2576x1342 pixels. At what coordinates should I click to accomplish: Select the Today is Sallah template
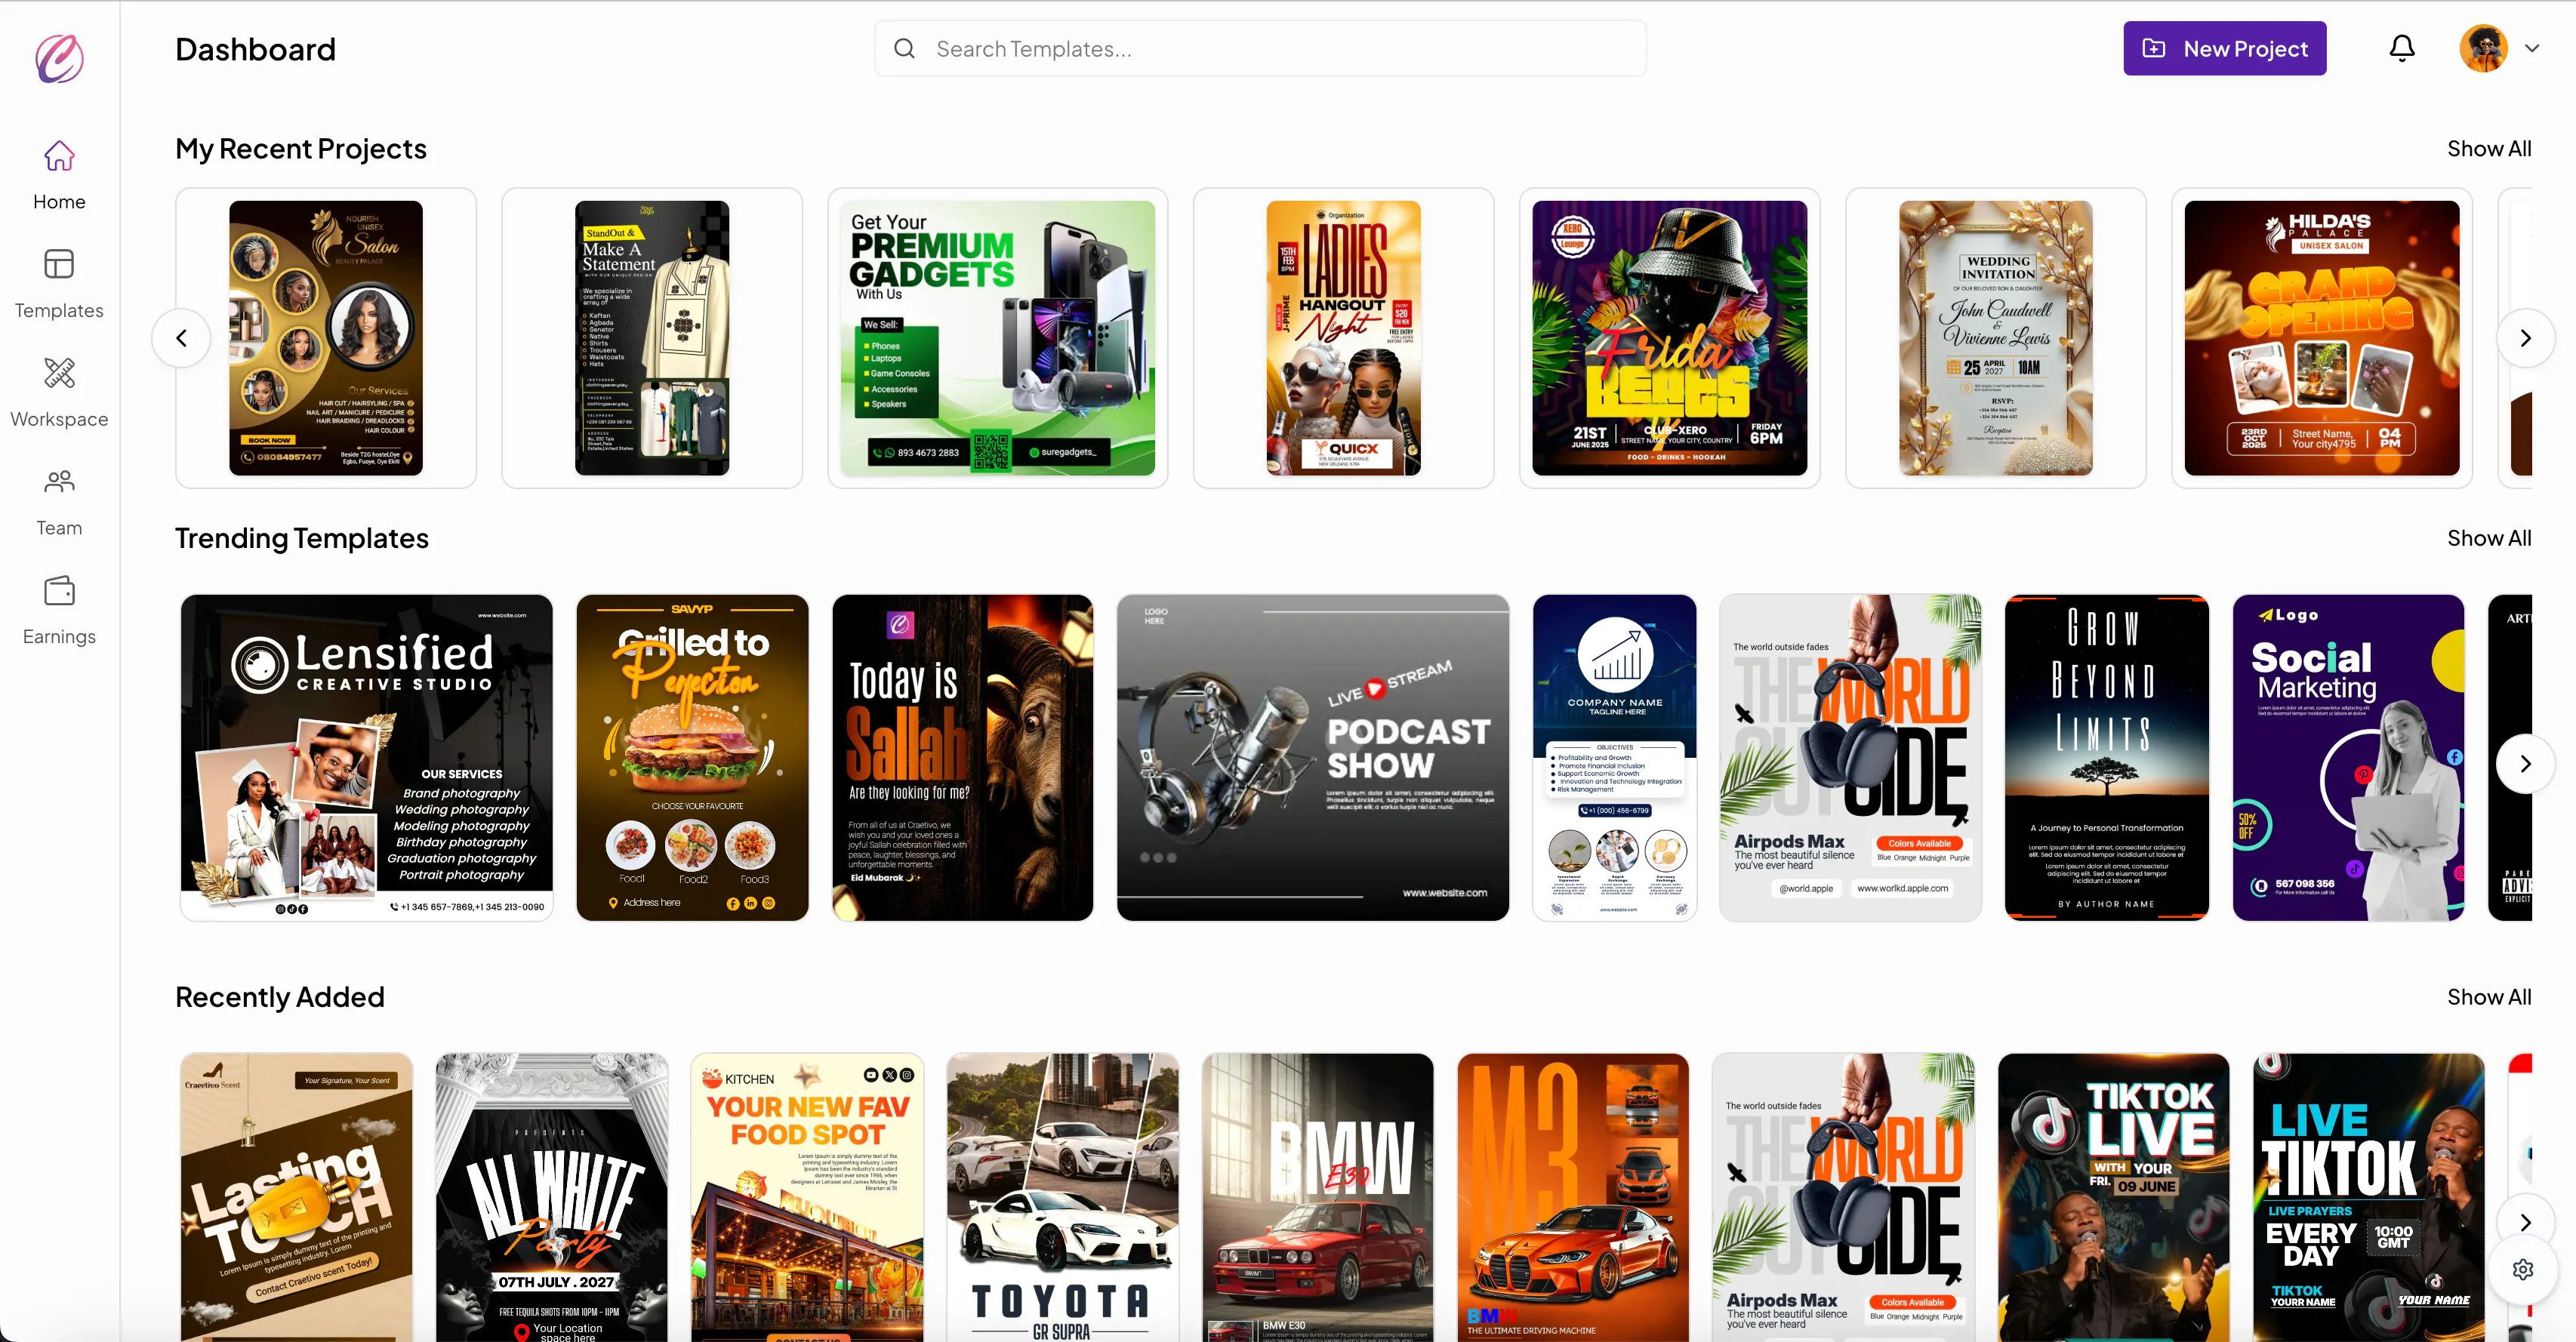[962, 757]
